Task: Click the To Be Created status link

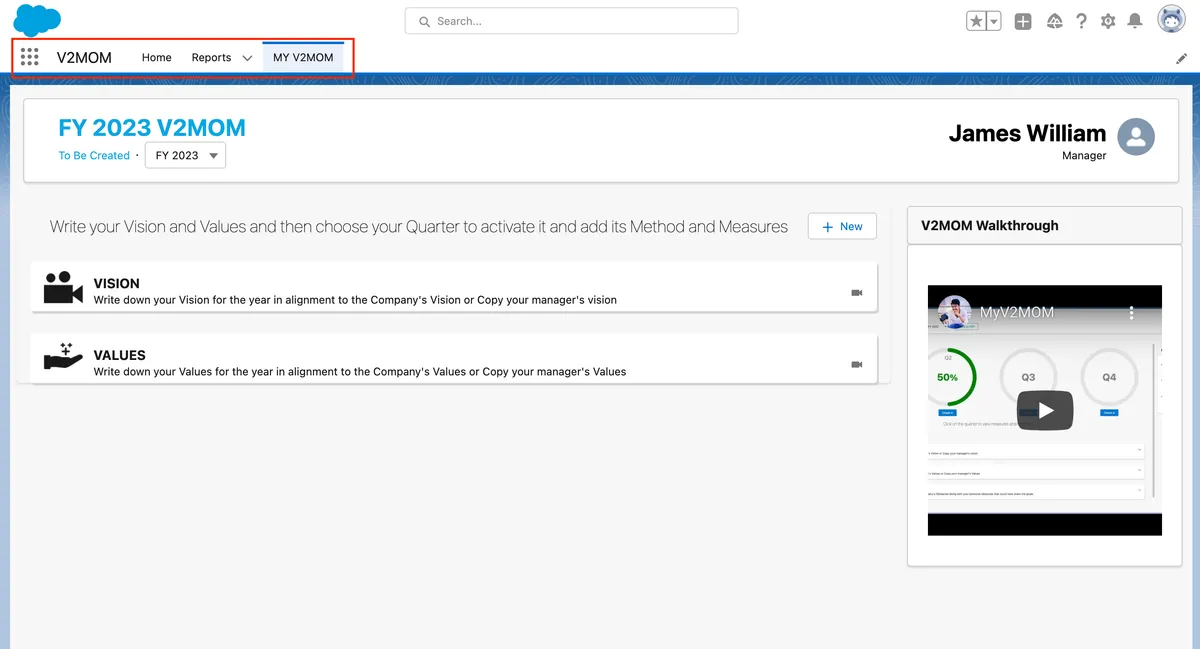Action: click(x=94, y=155)
